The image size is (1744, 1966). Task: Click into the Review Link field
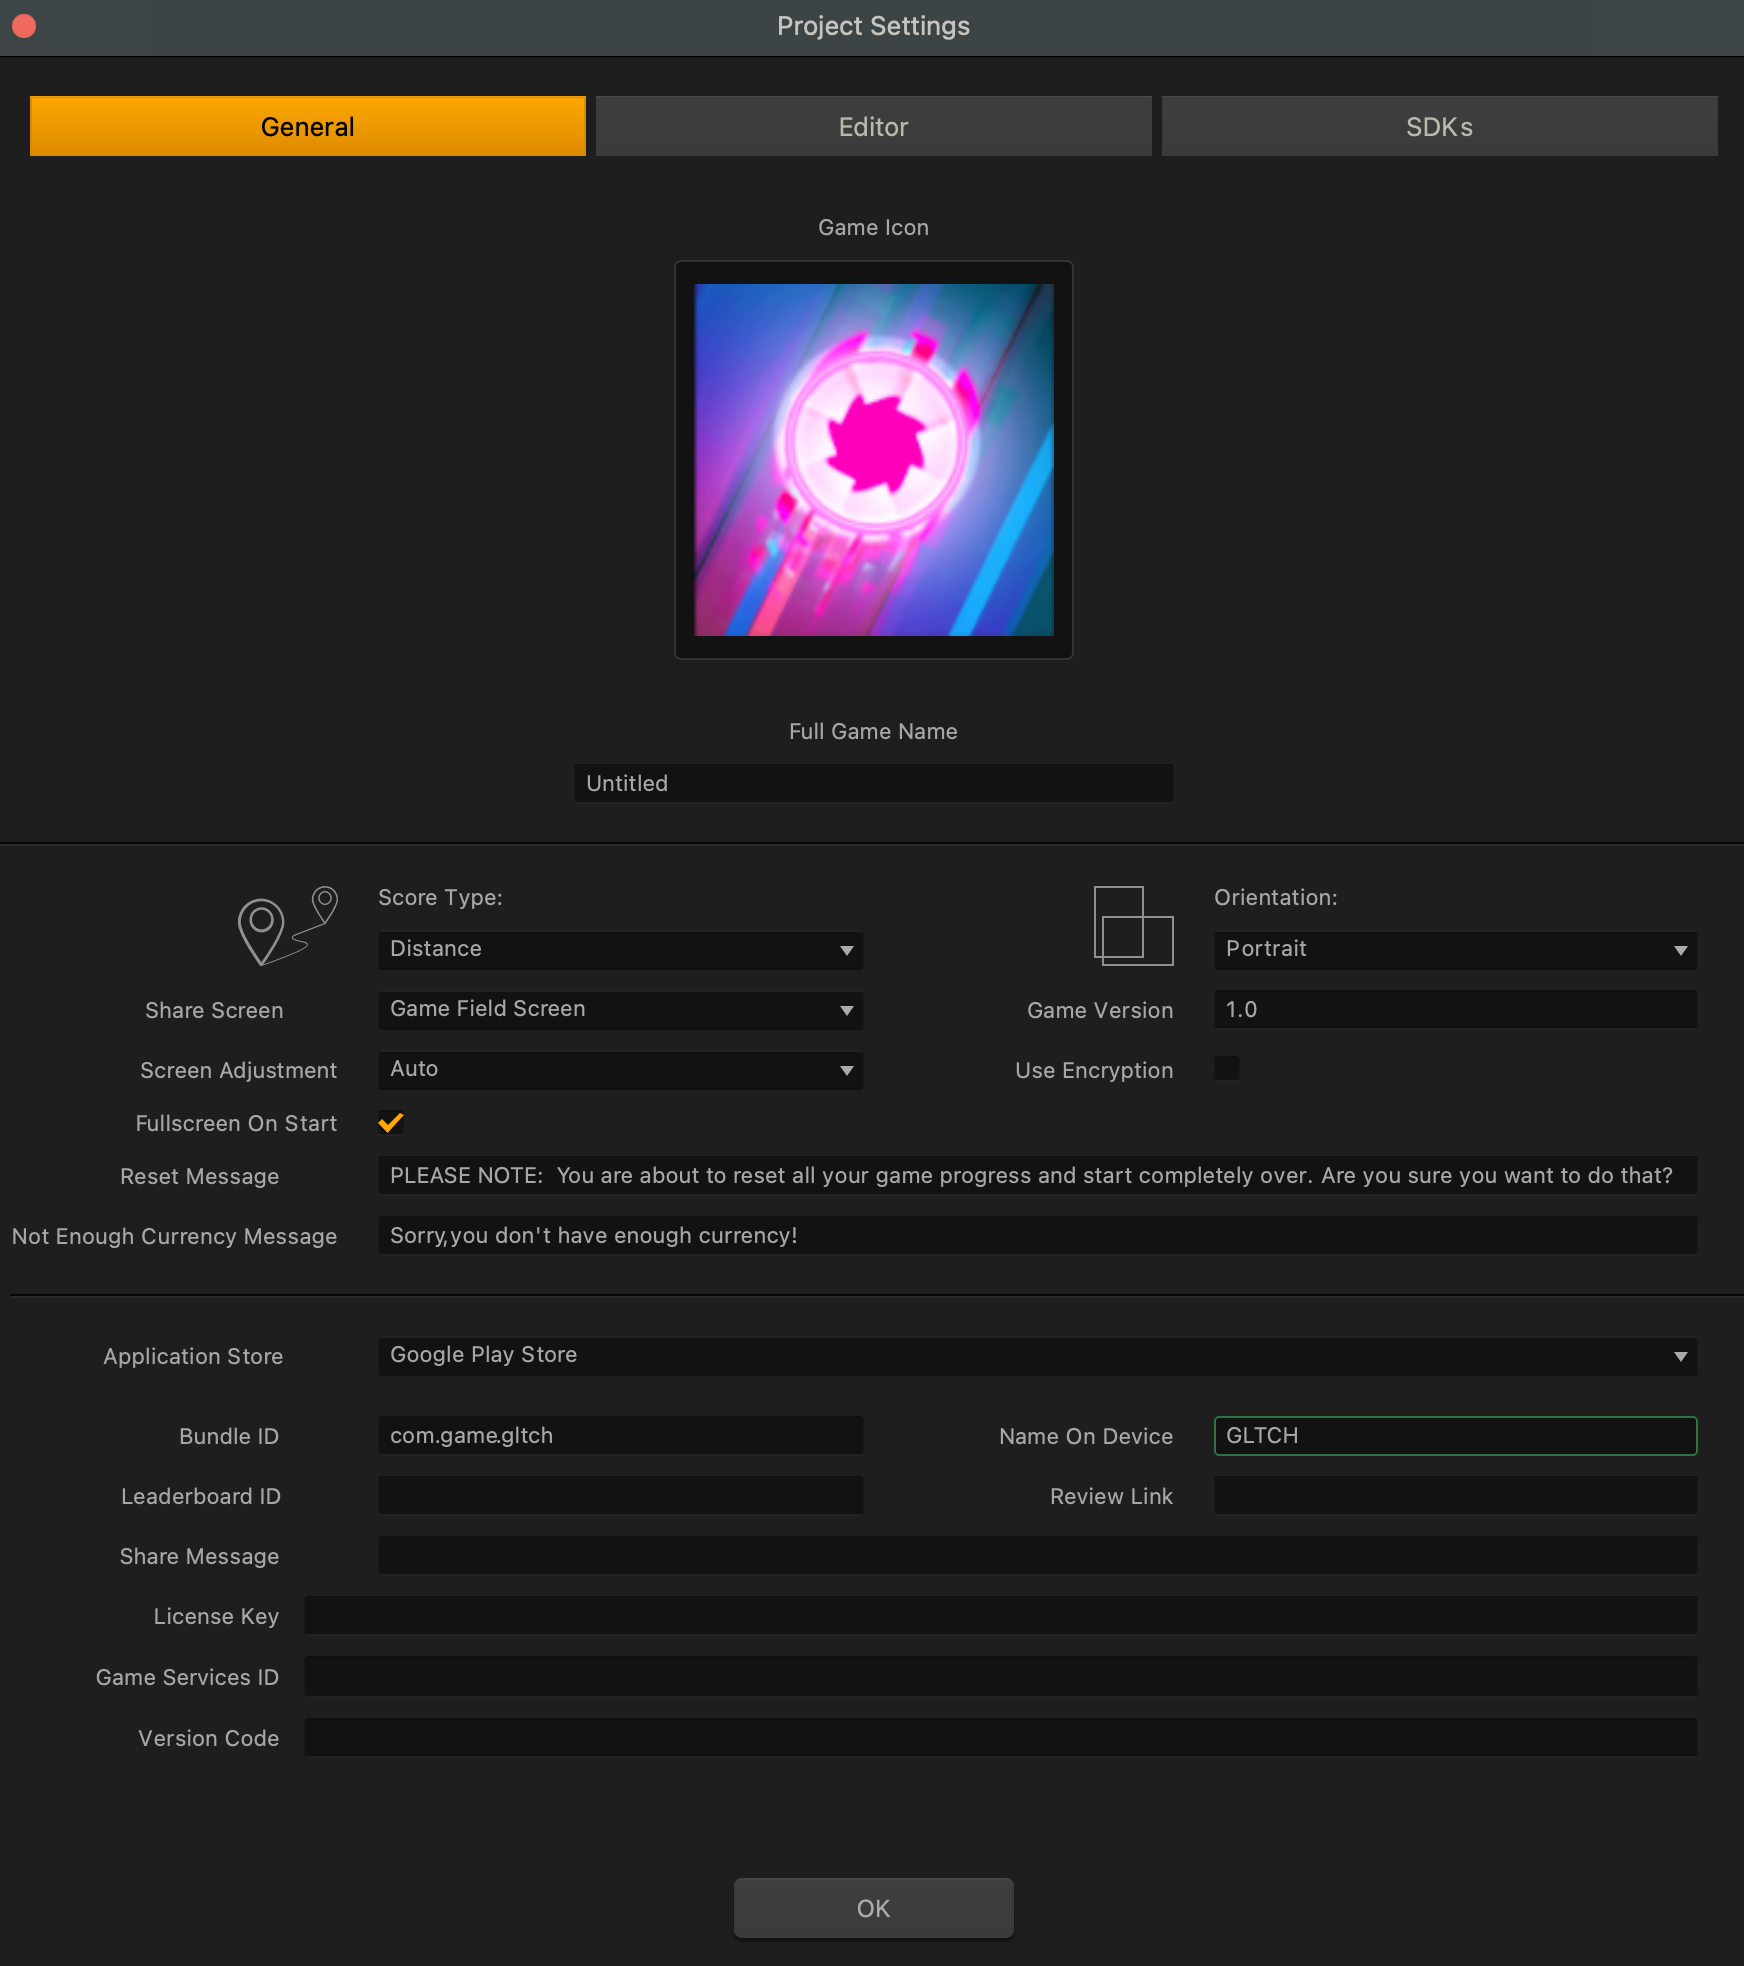(x=1454, y=1496)
